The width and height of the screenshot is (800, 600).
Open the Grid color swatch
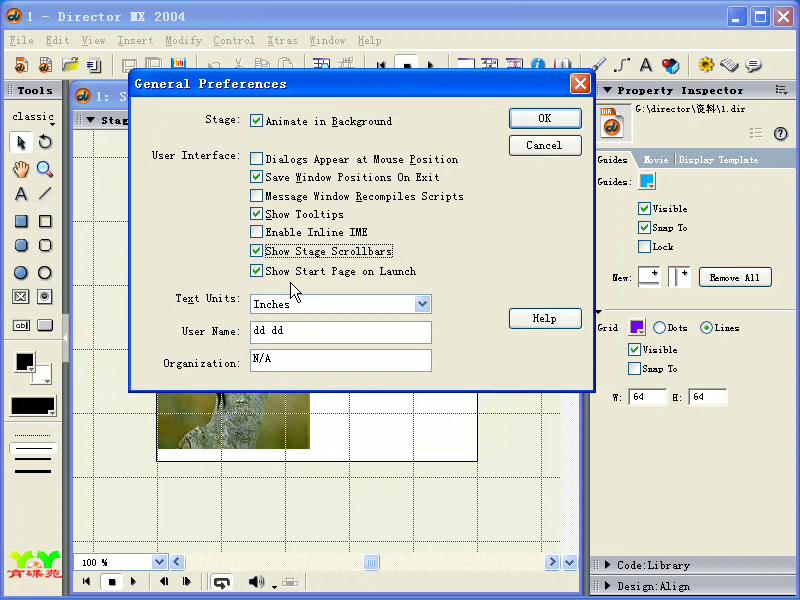pos(637,328)
